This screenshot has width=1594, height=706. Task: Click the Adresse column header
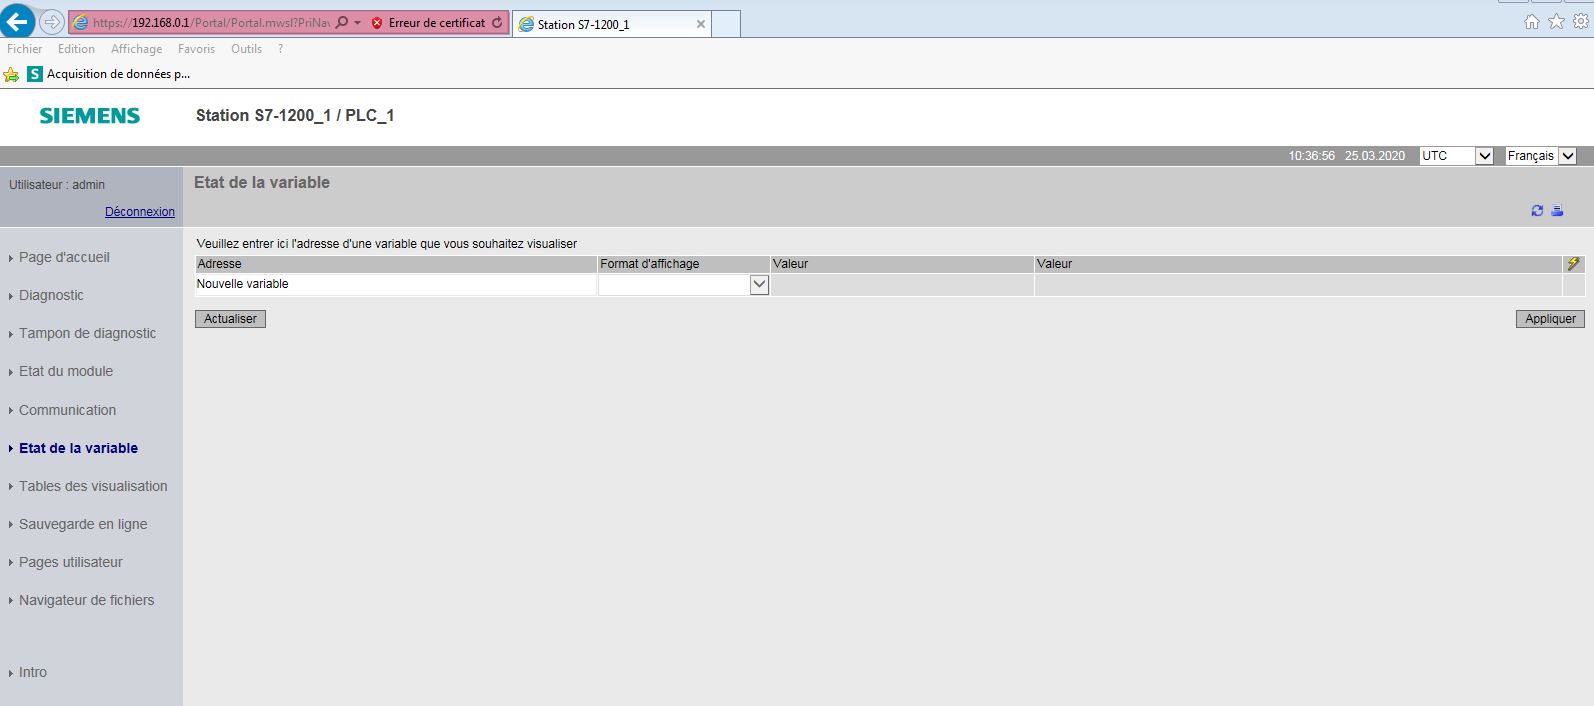(396, 264)
